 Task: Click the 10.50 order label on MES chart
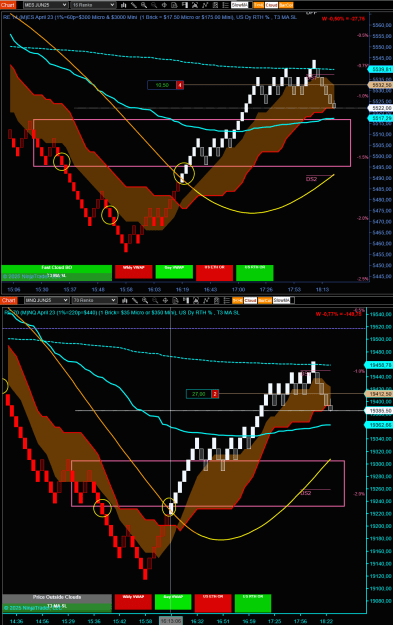click(x=162, y=85)
